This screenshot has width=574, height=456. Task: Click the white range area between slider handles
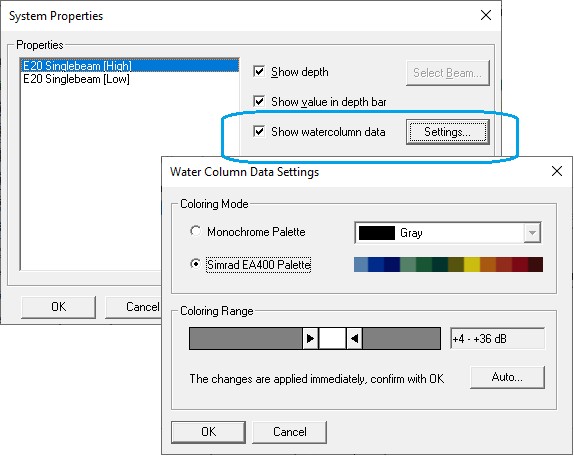(332, 339)
